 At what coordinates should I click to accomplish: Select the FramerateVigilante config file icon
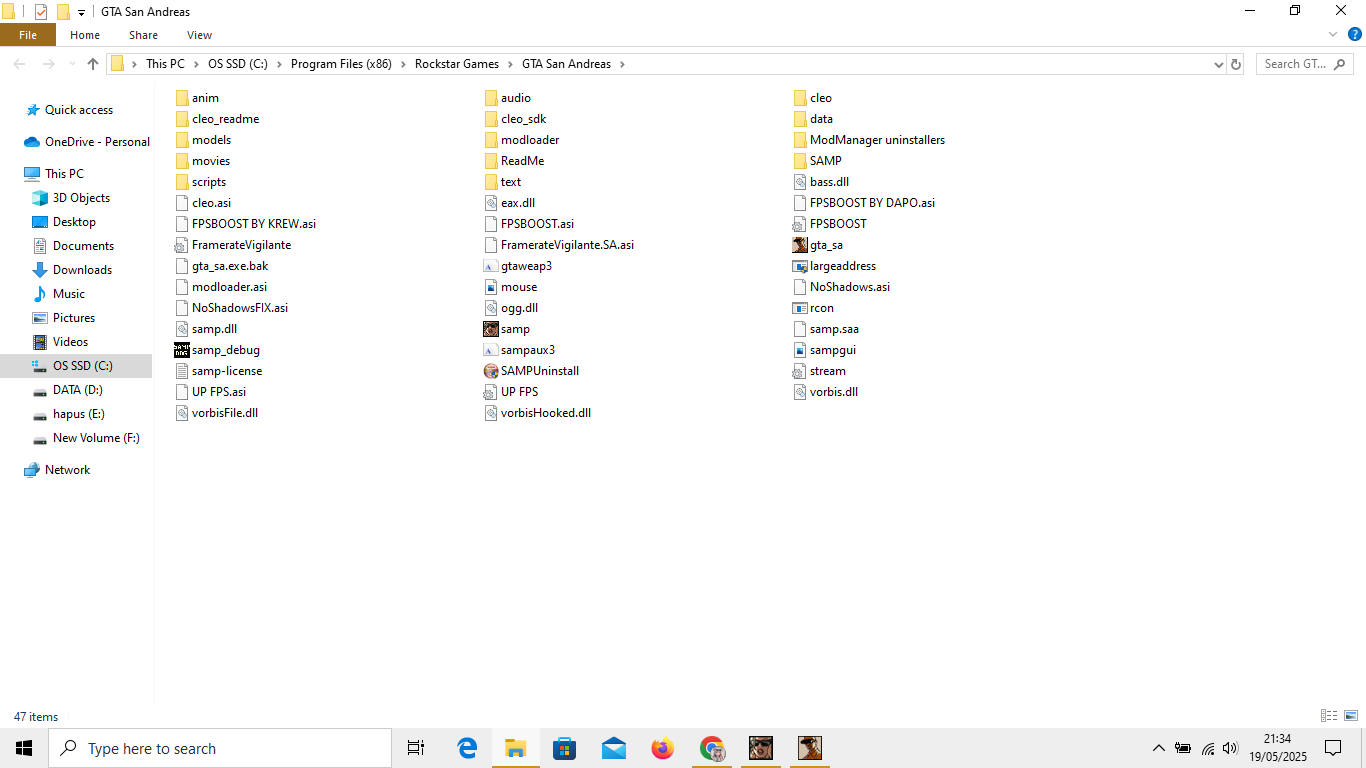point(182,245)
